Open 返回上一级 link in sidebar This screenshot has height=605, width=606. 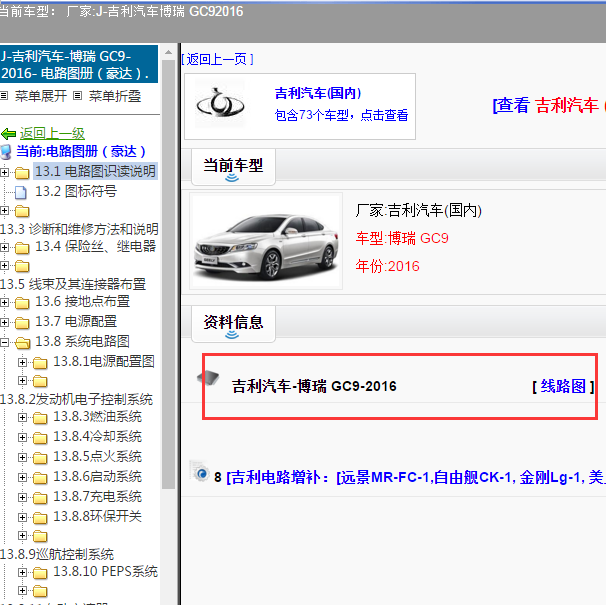(x=52, y=134)
